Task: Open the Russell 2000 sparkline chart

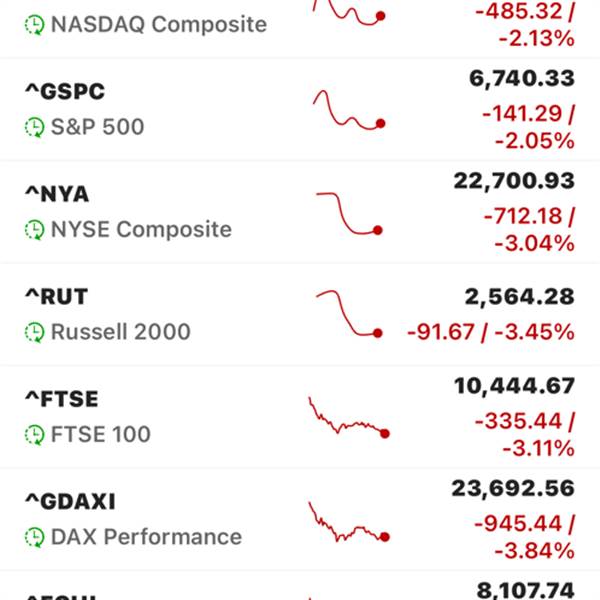Action: [x=349, y=315]
